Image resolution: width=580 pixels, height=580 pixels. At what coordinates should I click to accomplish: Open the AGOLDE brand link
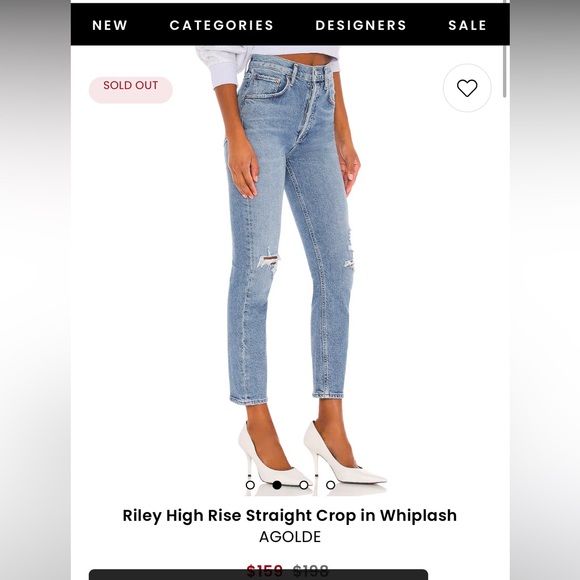coord(290,537)
